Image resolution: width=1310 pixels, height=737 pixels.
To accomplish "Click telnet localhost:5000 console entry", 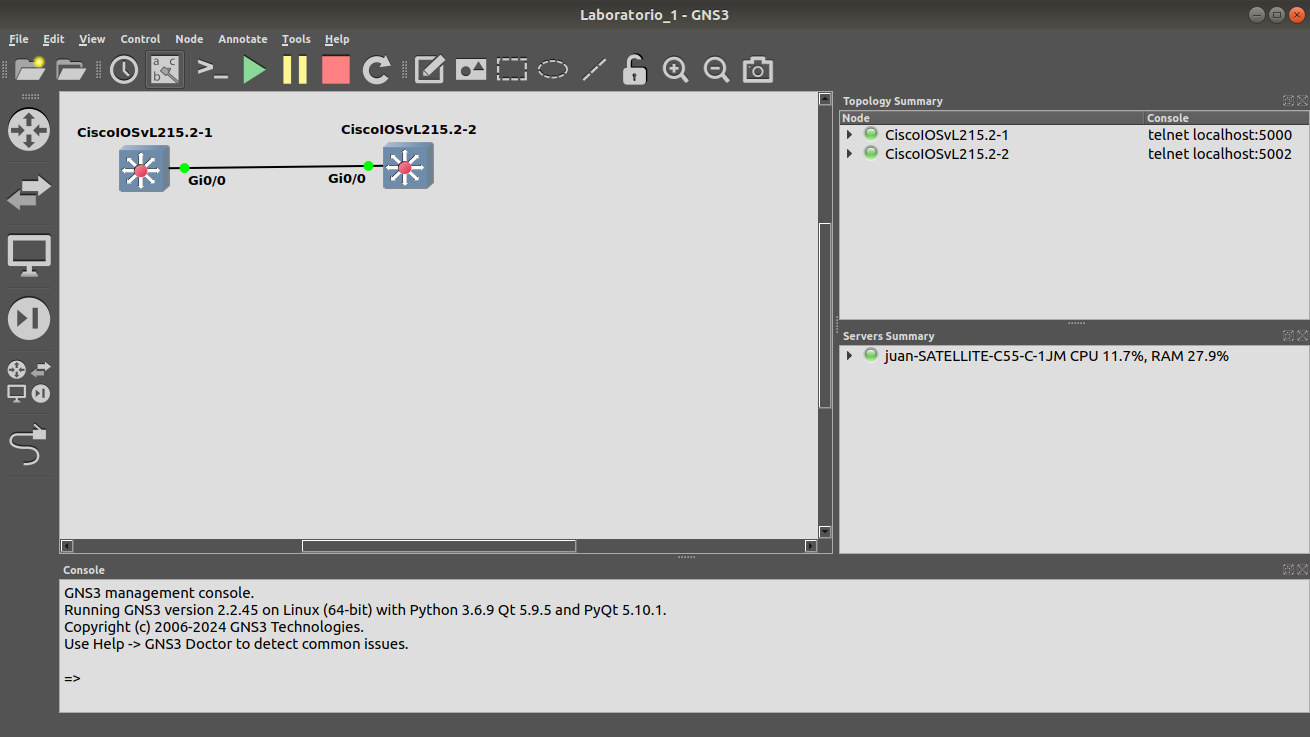I will 1220,135.
